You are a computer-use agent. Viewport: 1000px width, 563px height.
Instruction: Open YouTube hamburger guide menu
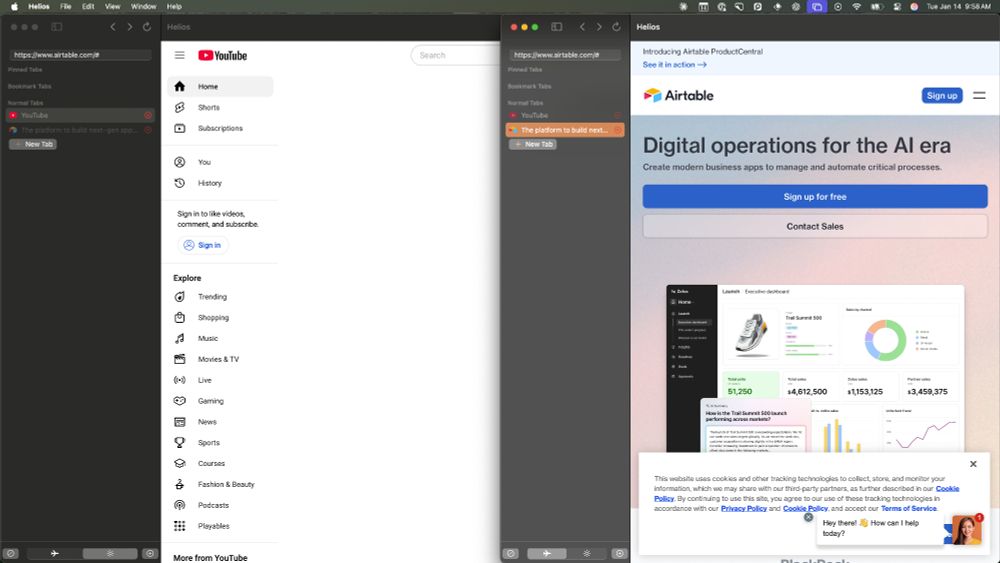click(x=179, y=55)
